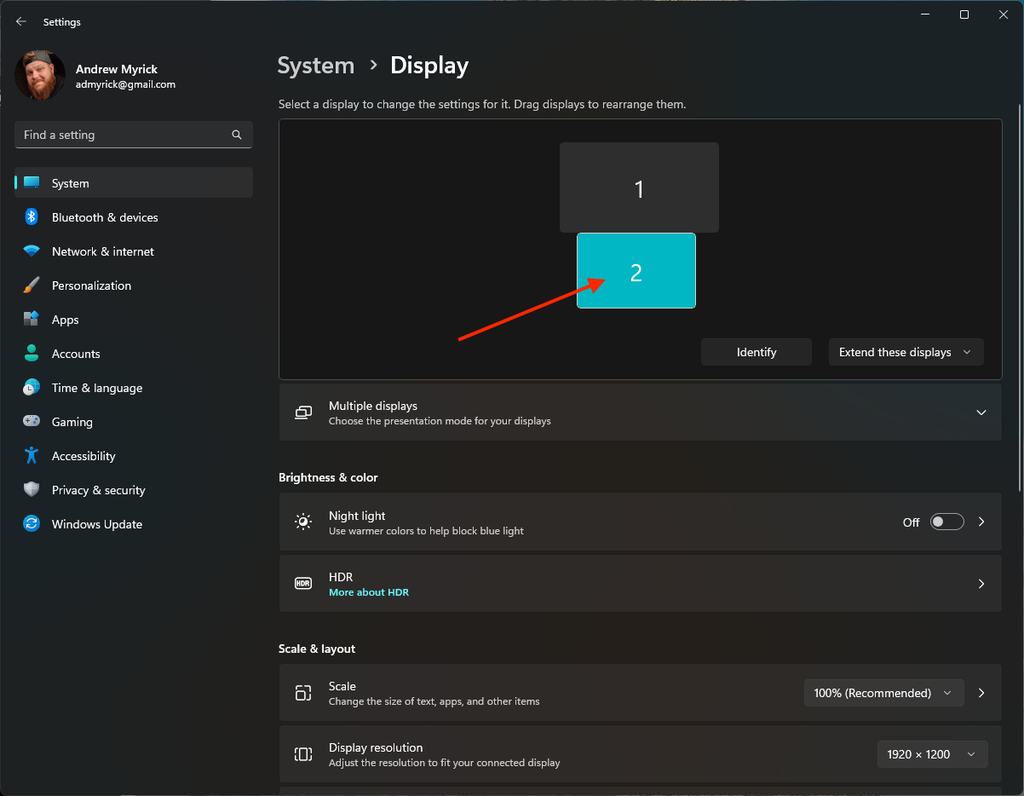Expand the Multiple displays section
Screen dimensions: 1024x796
click(x=980, y=413)
